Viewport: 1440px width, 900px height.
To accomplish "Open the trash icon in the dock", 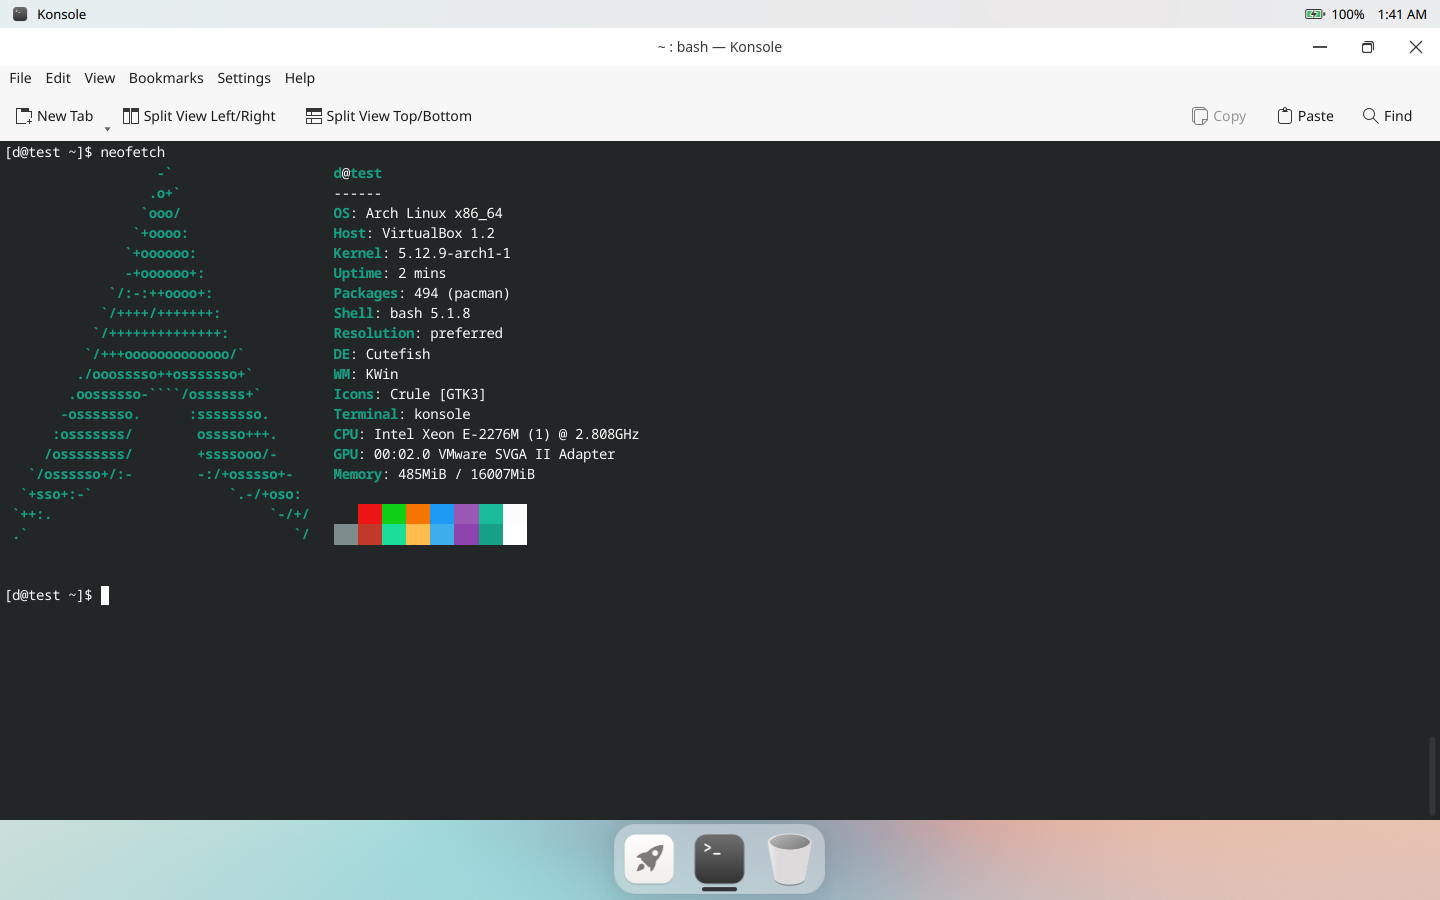I will tap(790, 859).
